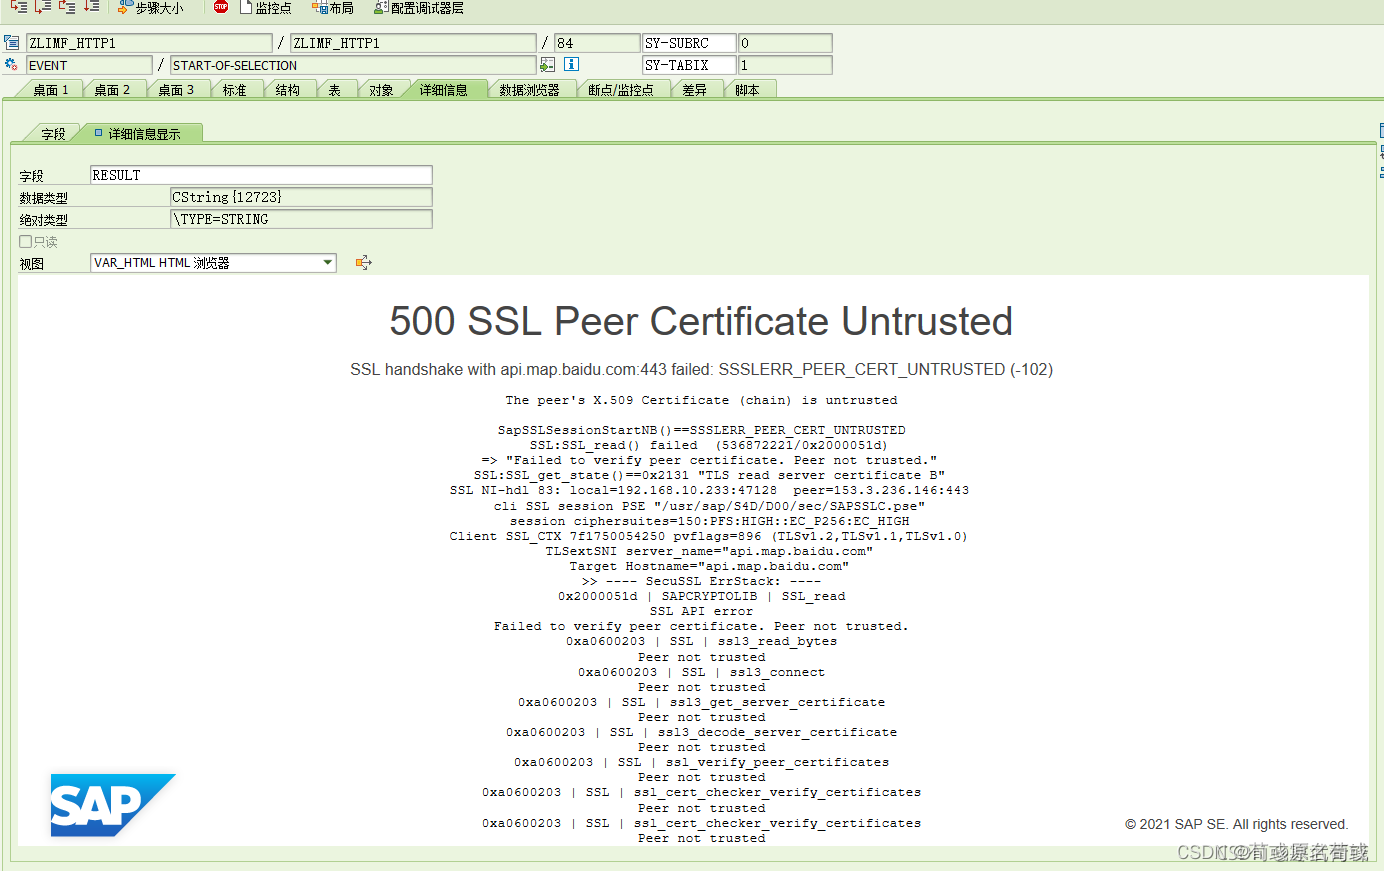Click the © 2021 SAP SE copyright text

click(1237, 824)
